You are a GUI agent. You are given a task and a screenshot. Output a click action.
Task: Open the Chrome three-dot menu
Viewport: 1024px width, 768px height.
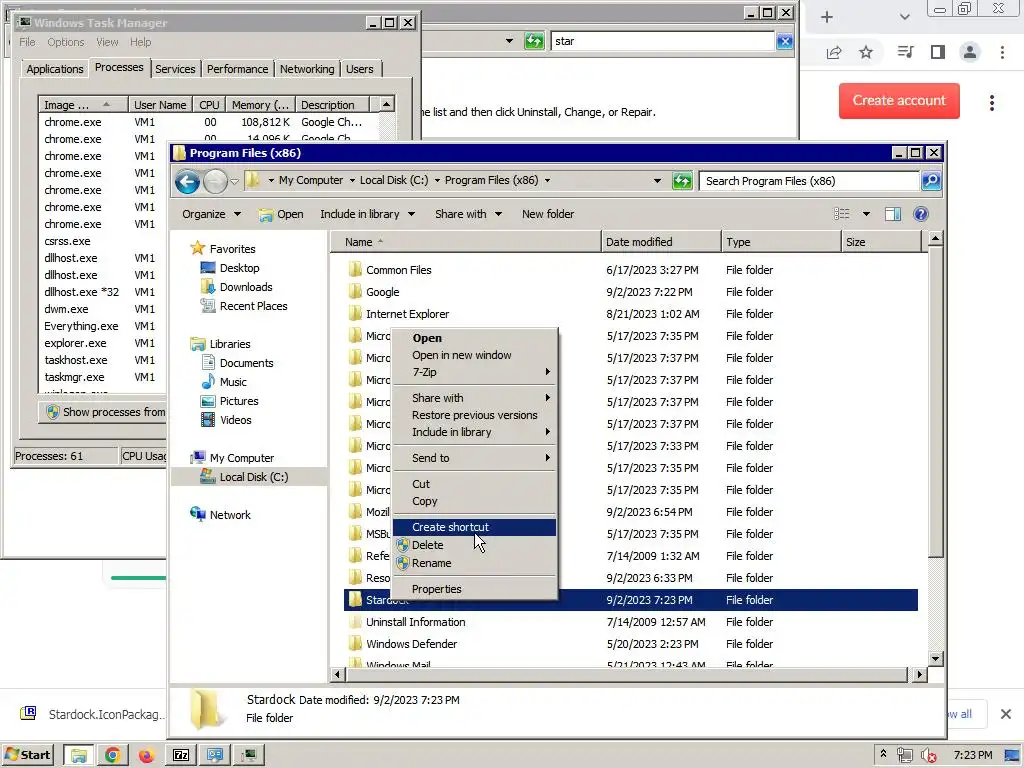[x=1002, y=52]
